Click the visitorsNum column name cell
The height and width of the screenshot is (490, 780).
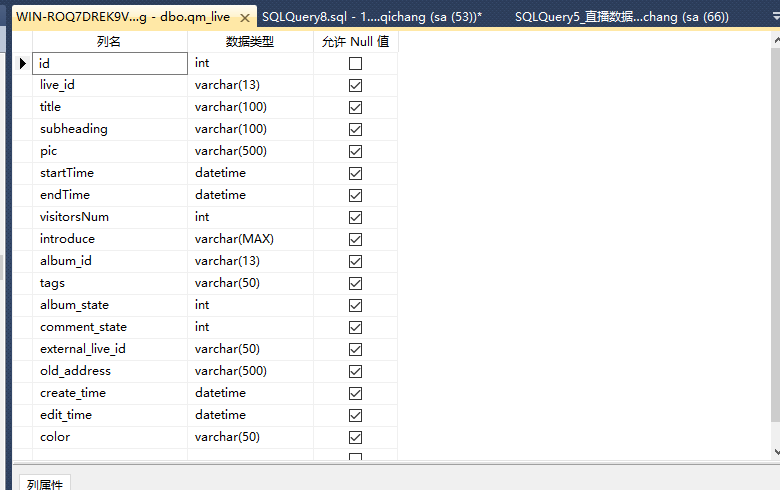(110, 217)
